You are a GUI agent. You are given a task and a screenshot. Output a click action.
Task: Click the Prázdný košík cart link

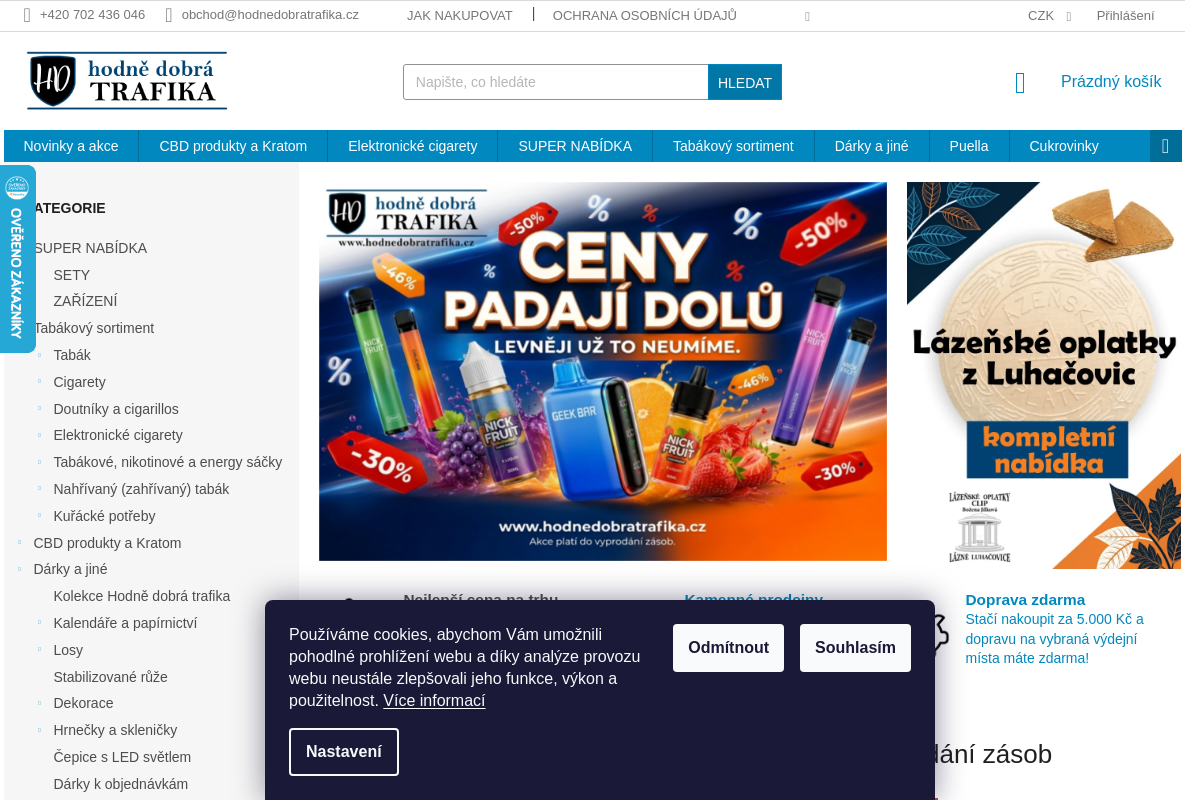[x=1111, y=82]
